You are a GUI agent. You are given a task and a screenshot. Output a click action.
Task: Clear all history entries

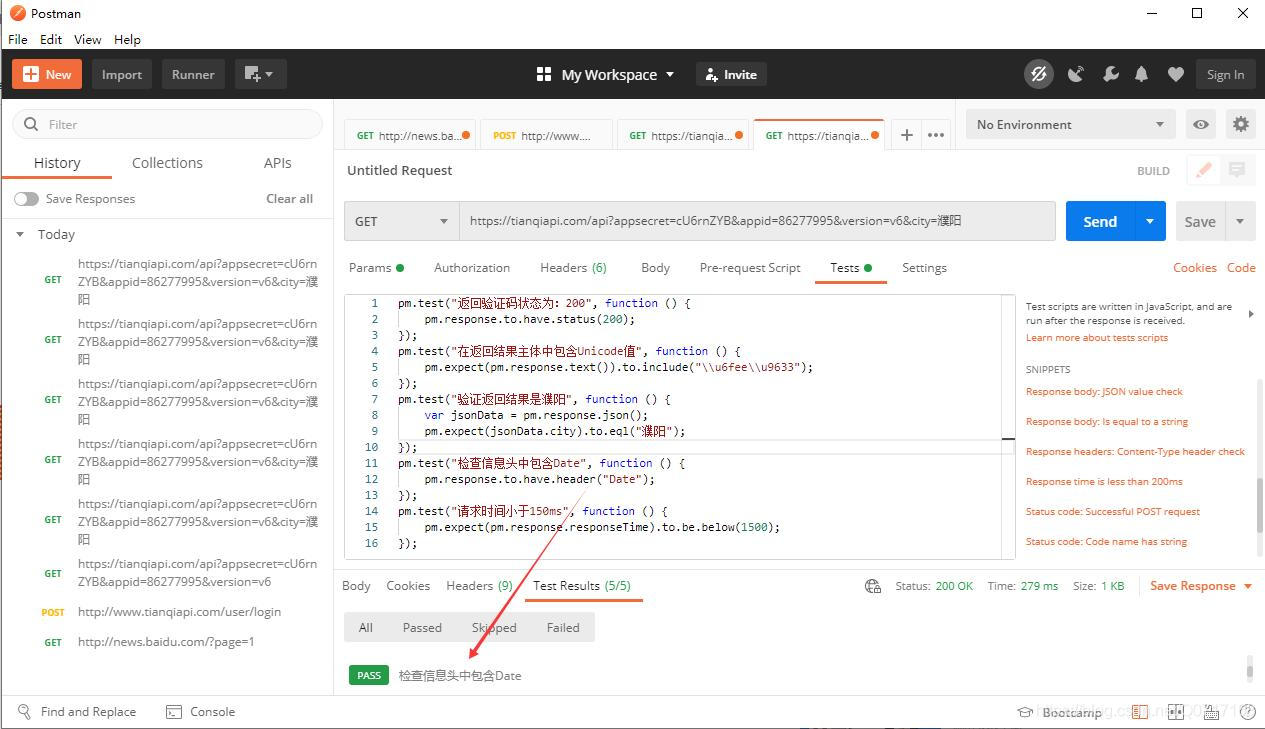pyautogui.click(x=289, y=199)
